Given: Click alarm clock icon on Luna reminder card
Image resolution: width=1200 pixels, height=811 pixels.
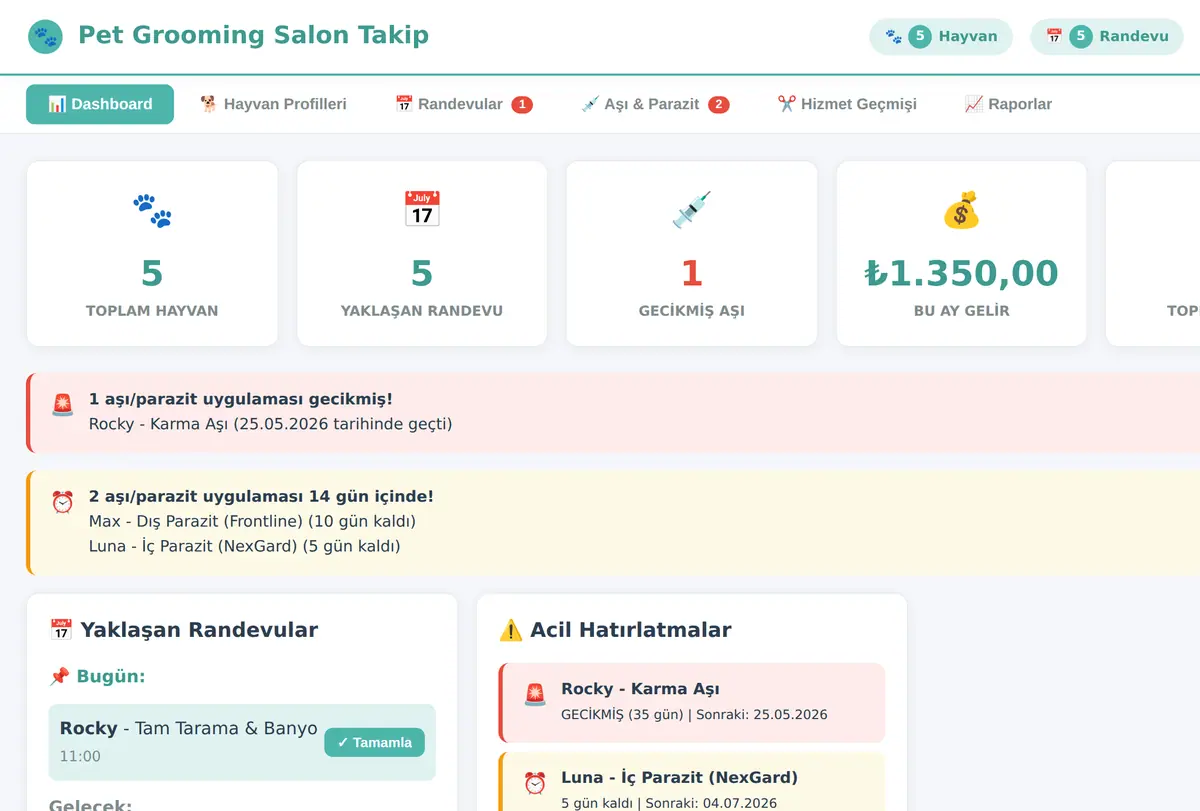Looking at the screenshot, I should click(535, 784).
